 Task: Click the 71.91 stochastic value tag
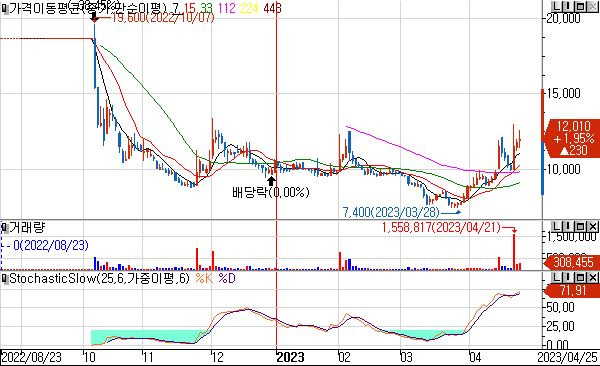pos(572,290)
